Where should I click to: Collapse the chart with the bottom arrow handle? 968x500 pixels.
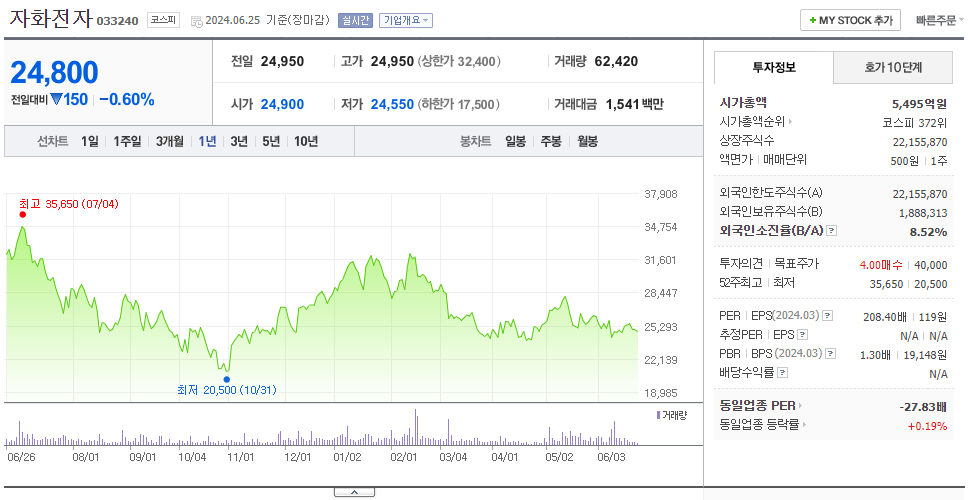pyautogui.click(x=354, y=492)
